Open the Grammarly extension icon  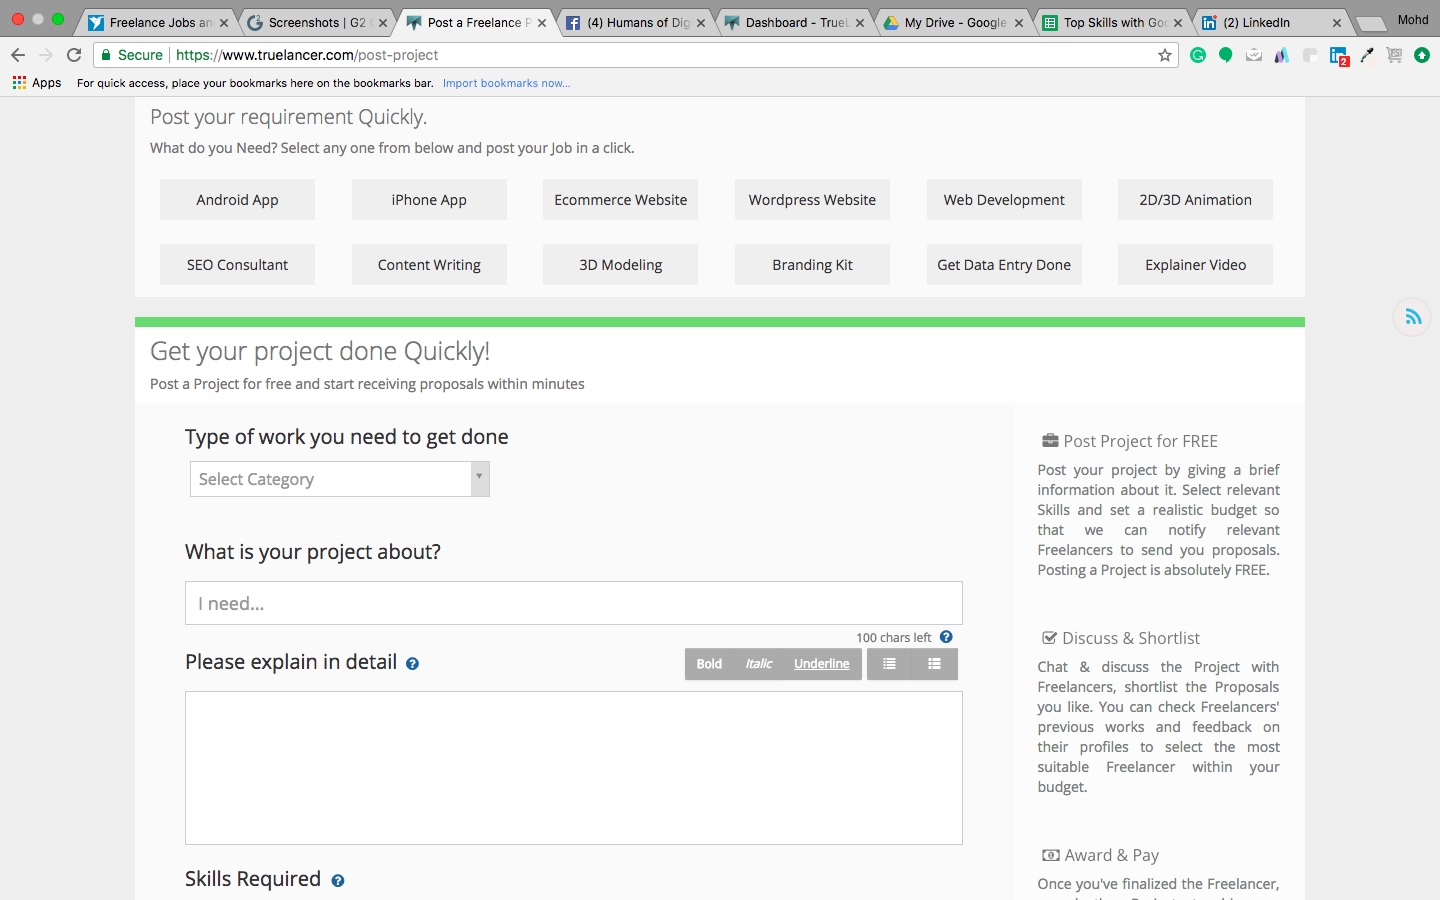(x=1198, y=55)
